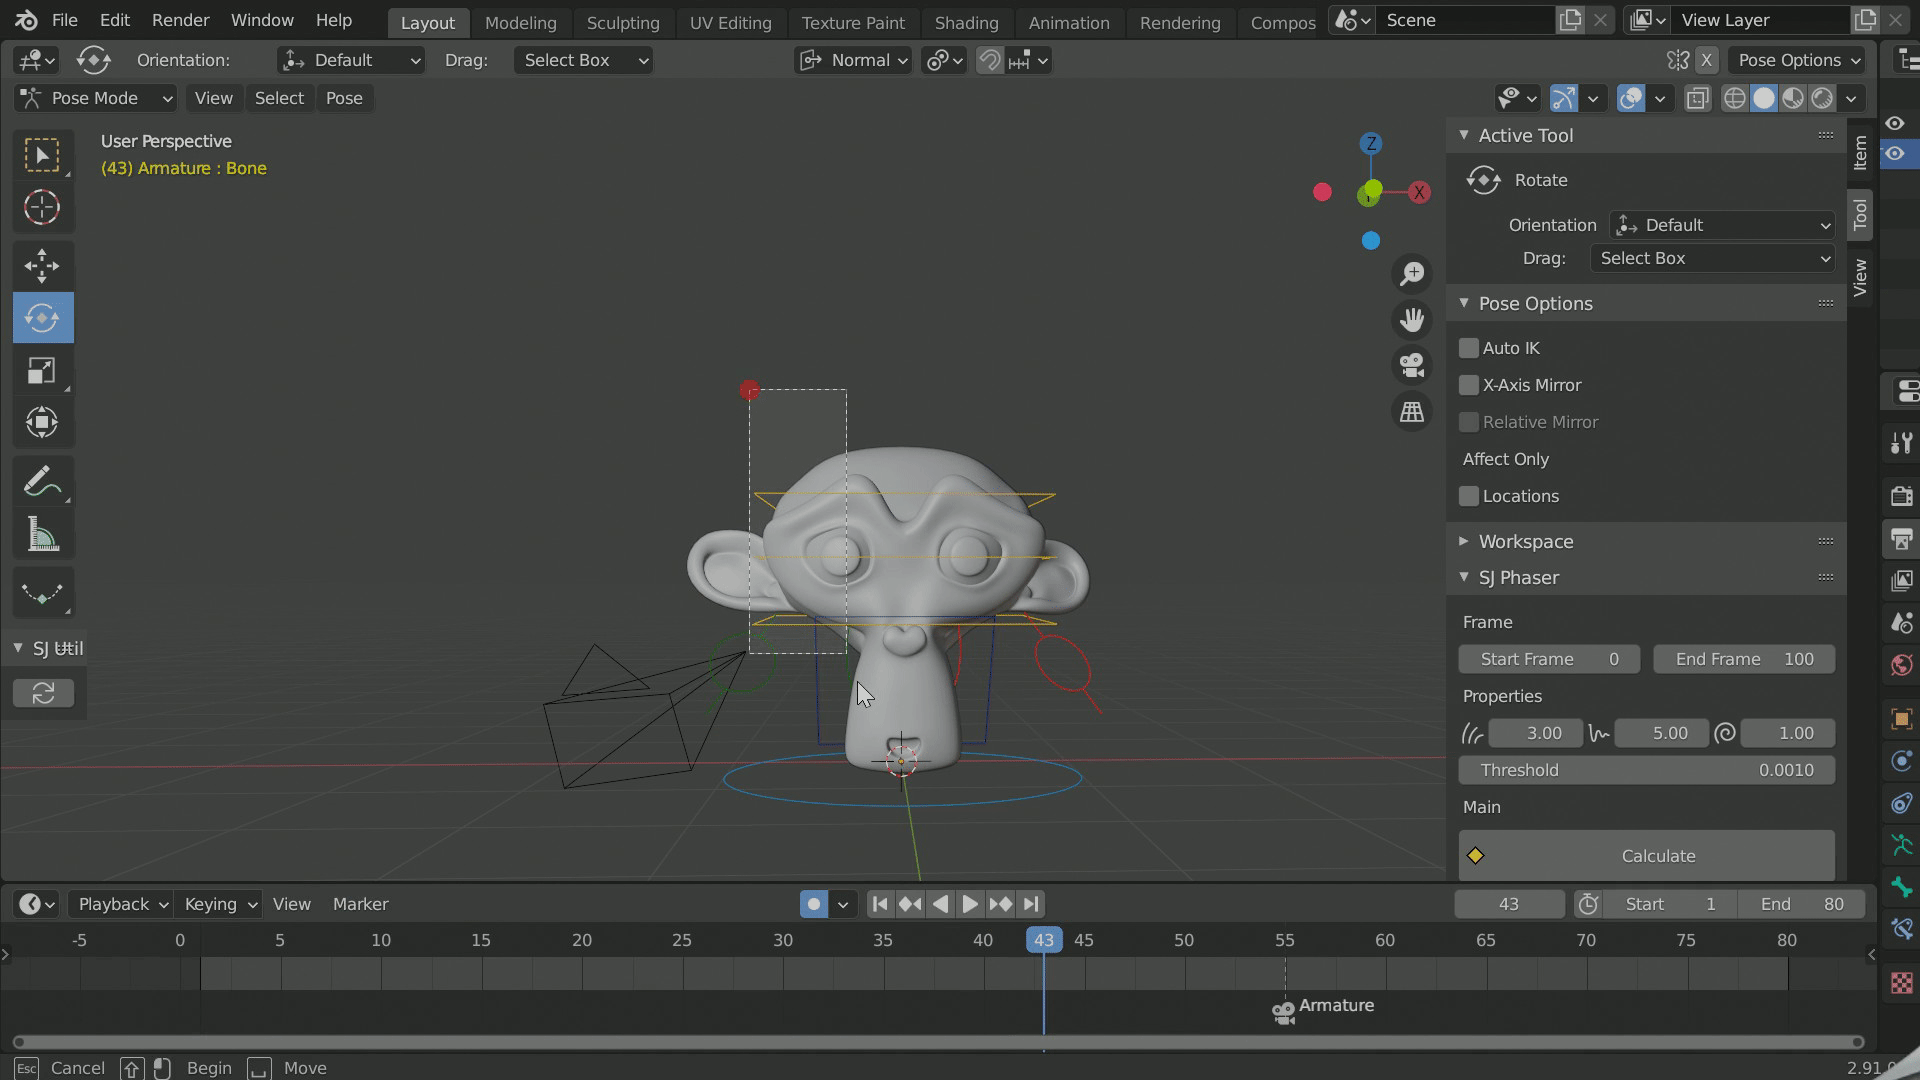Click the SJ Util refresh icon
Screen dimensions: 1920x1080
(43, 693)
